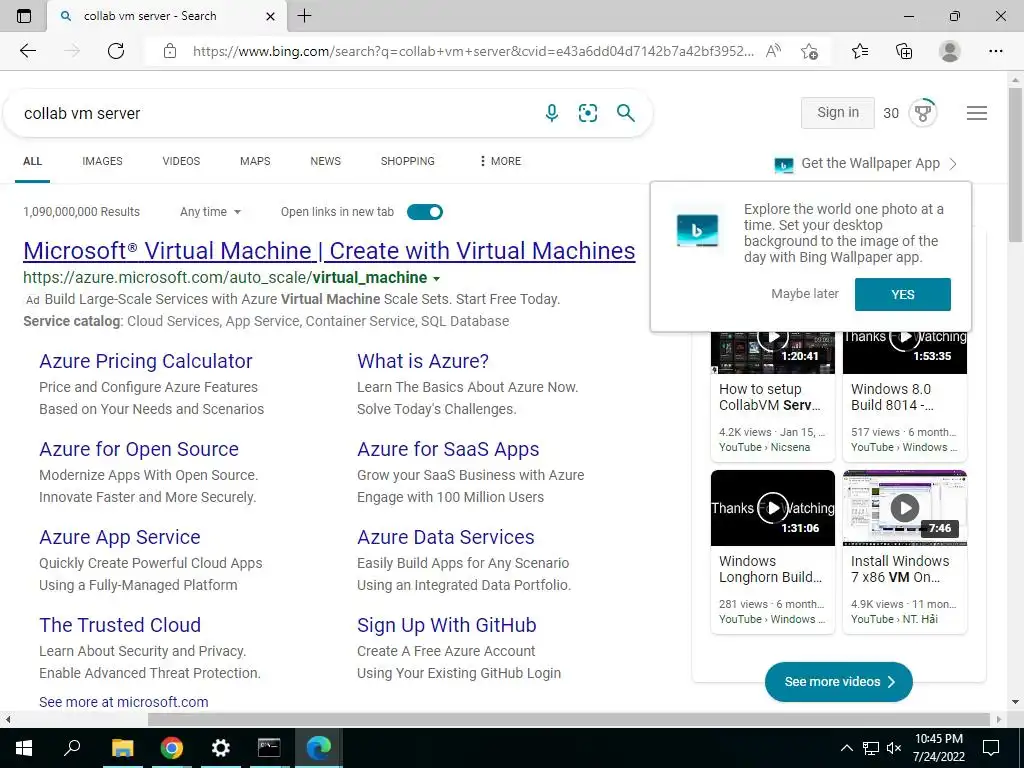
Task: Open the What is Azure? link
Action: pos(423,361)
